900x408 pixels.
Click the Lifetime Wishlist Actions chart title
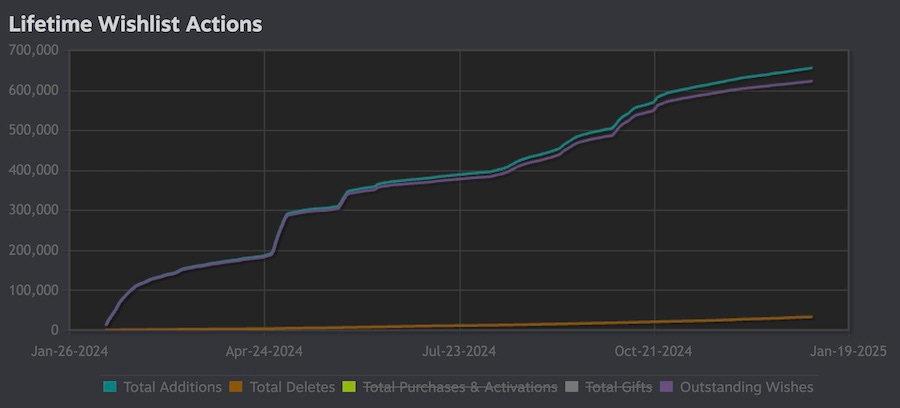click(x=135, y=25)
